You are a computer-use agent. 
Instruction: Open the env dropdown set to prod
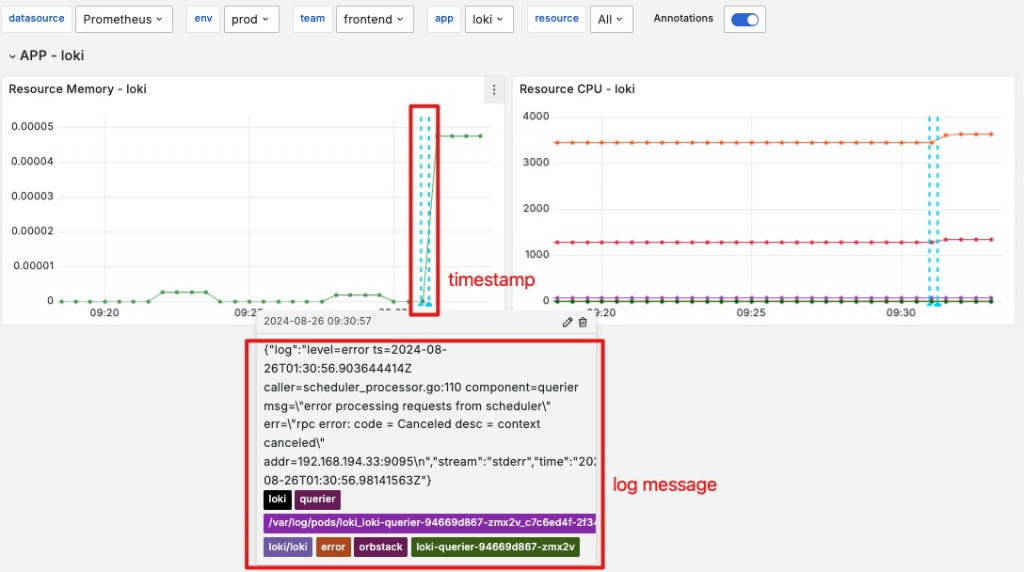tap(251, 20)
